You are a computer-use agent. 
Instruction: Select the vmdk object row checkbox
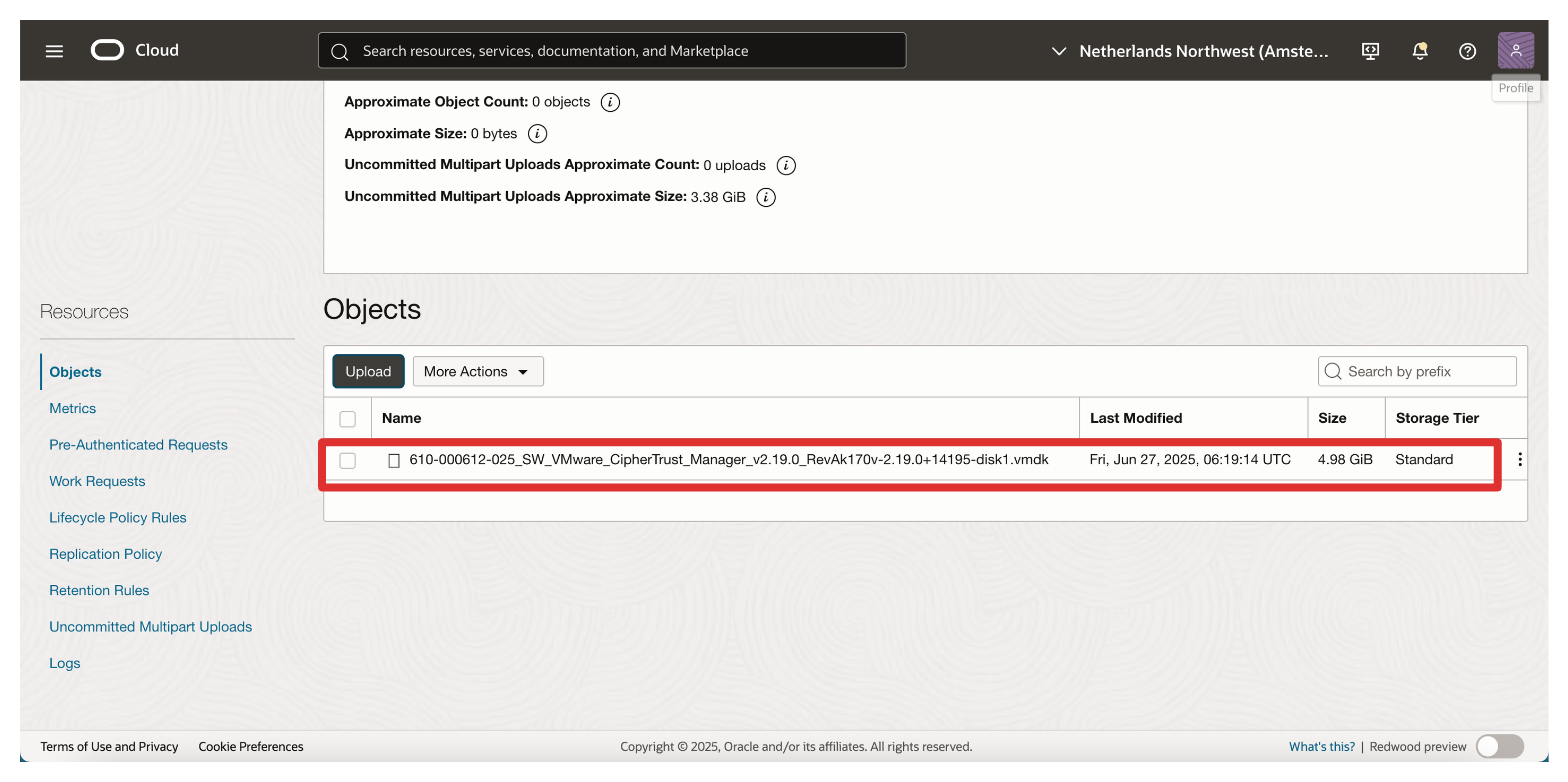[348, 460]
